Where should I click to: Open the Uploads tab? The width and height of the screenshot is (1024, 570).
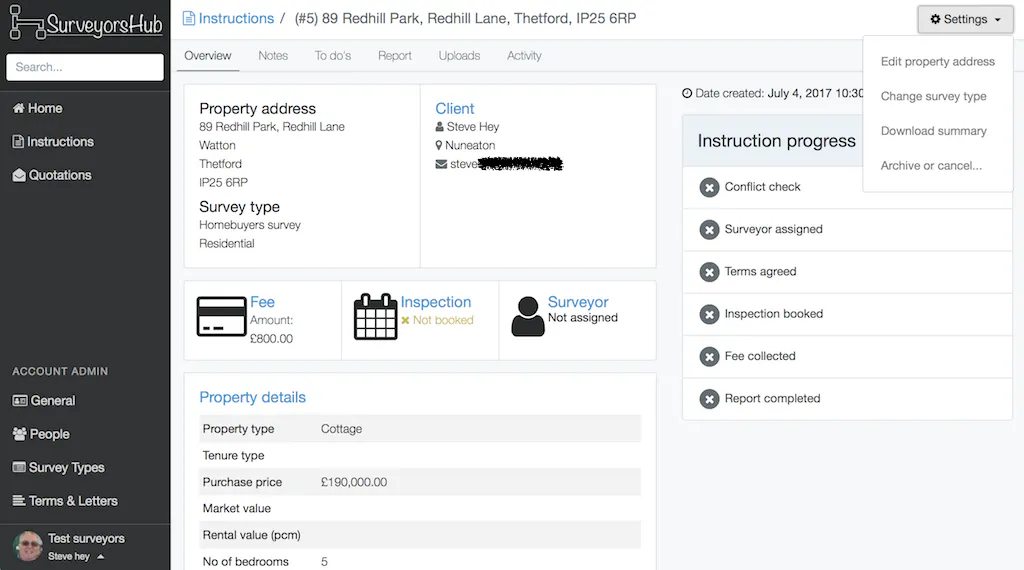pos(459,55)
